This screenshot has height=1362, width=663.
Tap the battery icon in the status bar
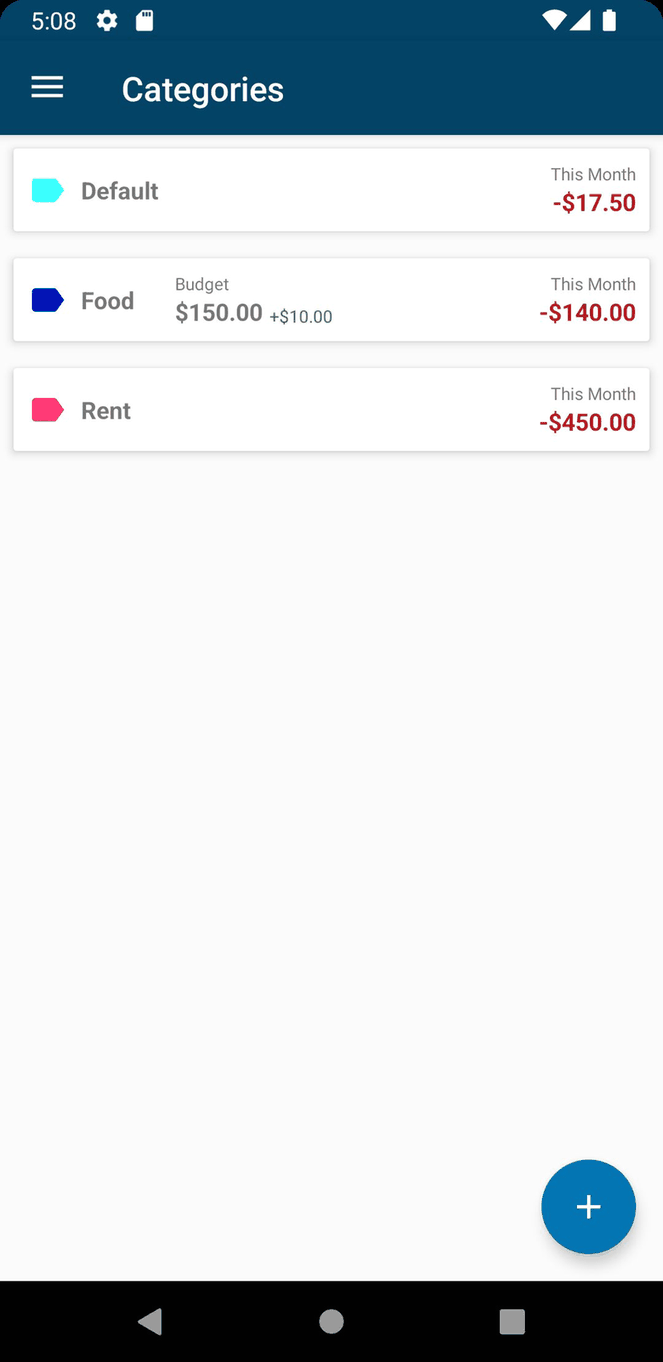[610, 20]
